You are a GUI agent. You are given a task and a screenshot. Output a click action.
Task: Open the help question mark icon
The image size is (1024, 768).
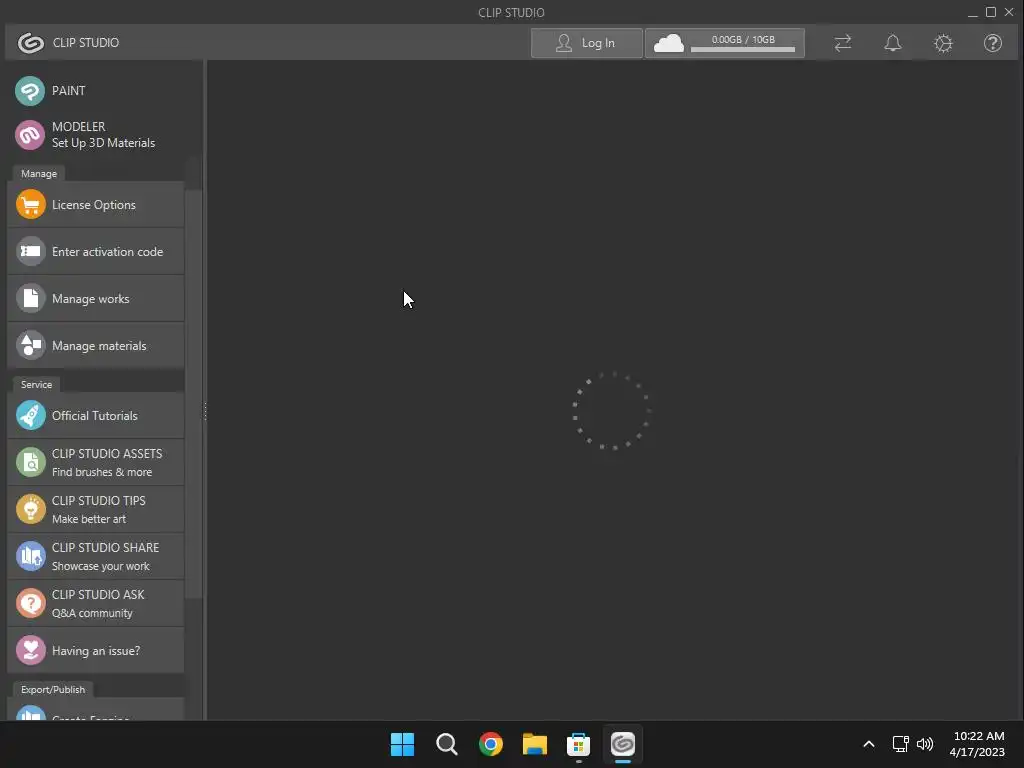coord(993,43)
